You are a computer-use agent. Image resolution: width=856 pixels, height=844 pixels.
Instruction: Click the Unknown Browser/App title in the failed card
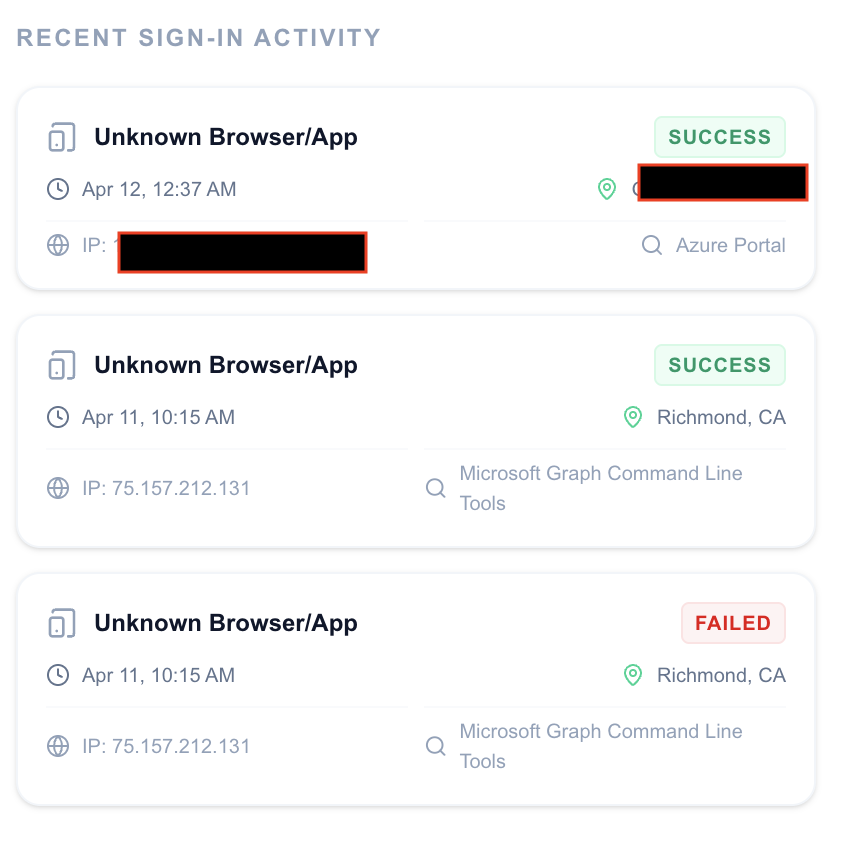[226, 624]
